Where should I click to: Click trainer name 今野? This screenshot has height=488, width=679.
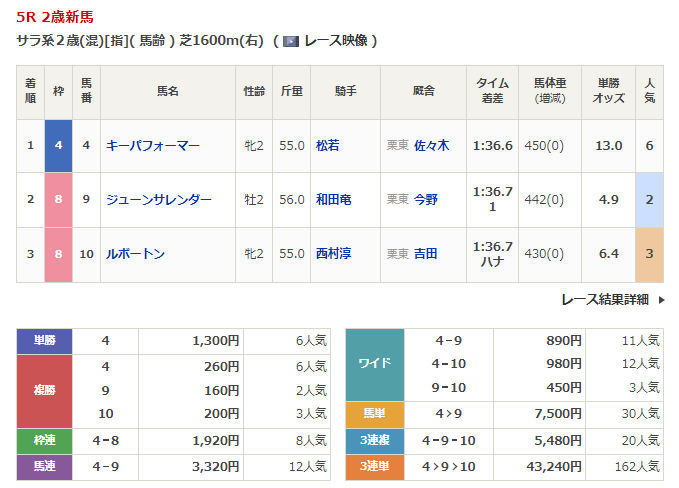tap(425, 199)
